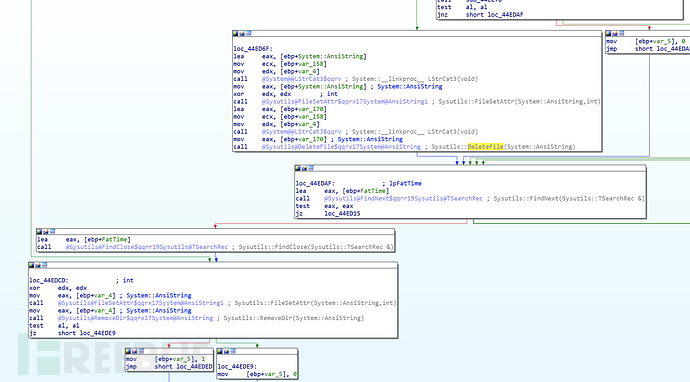
Task: Click 'lea eax, [ebp+FatTime]' in FindClose node
Action: point(84,239)
